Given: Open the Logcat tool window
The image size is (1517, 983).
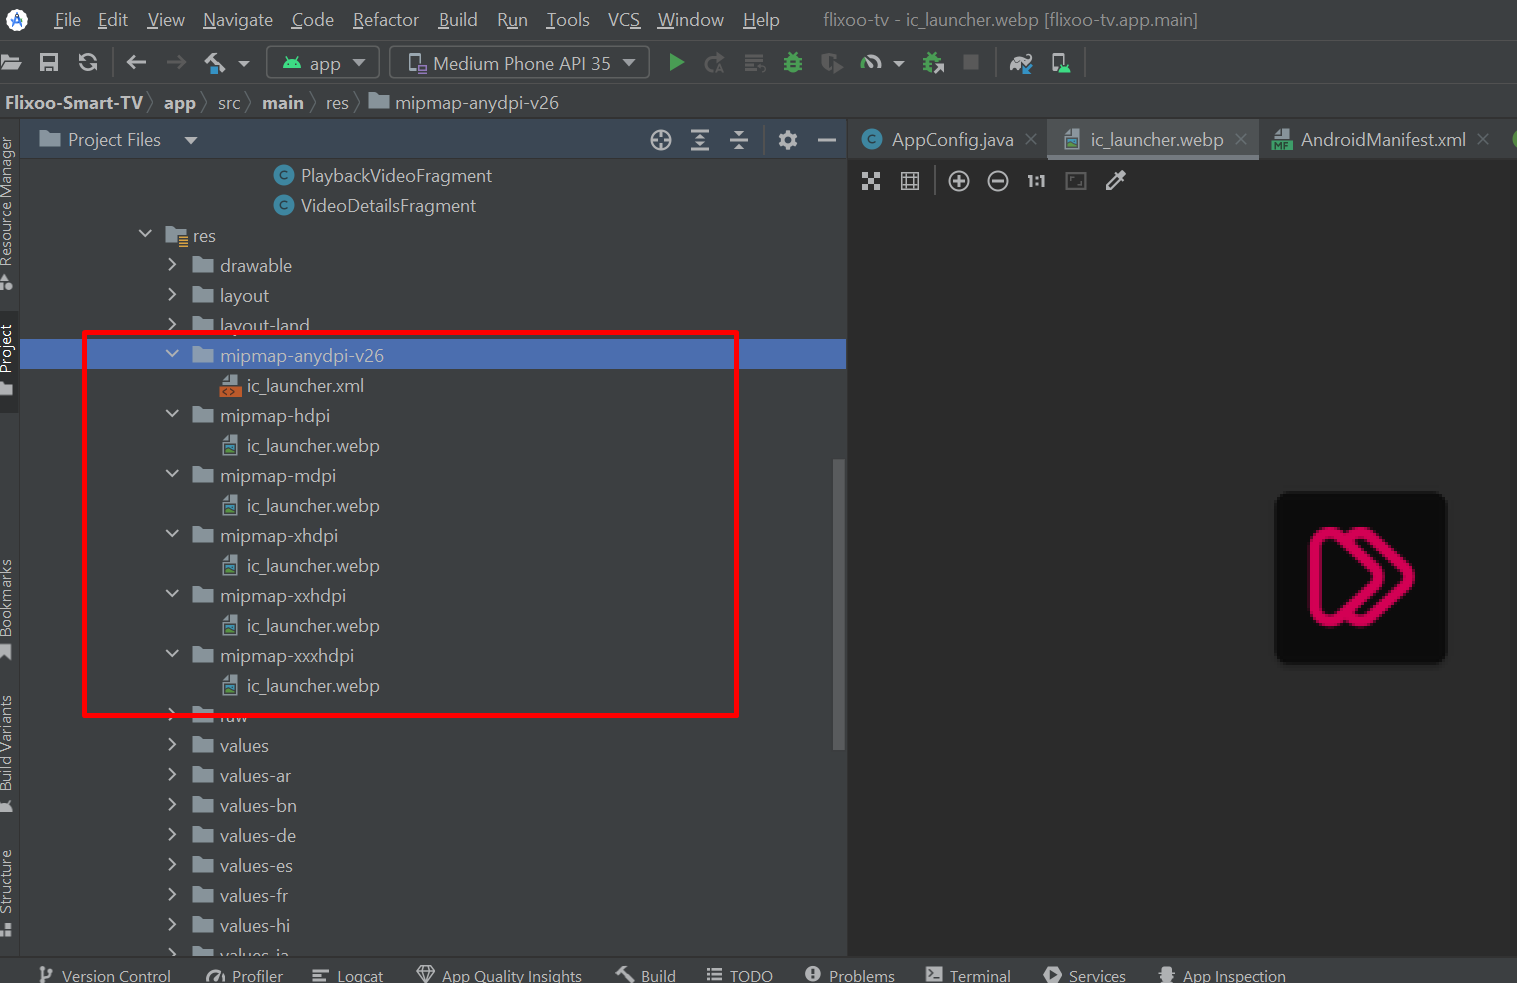Looking at the screenshot, I should coord(348,975).
